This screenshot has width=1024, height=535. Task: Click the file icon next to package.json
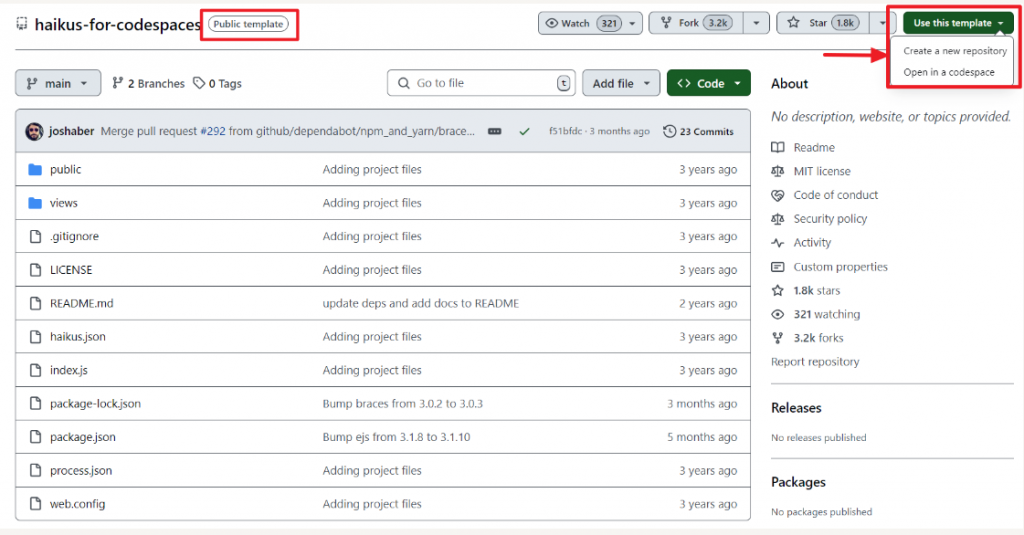[x=35, y=437]
